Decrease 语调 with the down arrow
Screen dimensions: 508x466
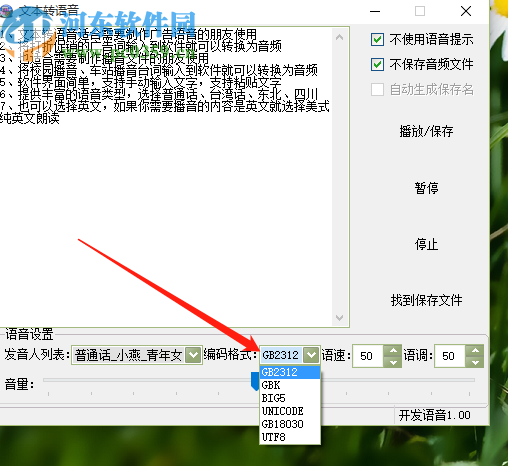pos(475,362)
